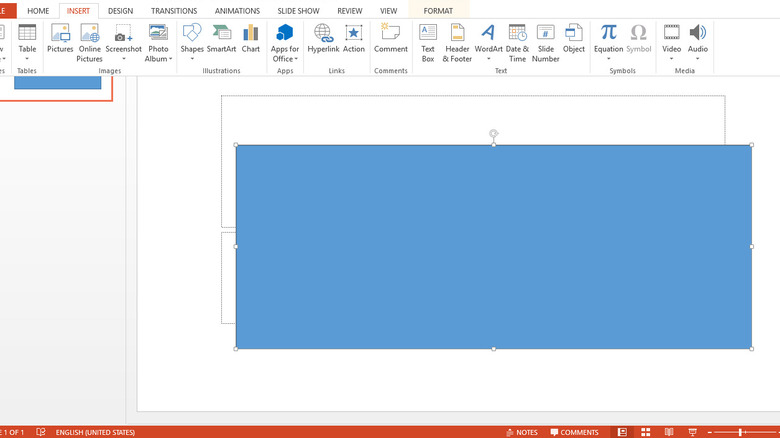Open the WordArt gallery dropdown
This screenshot has width=780, height=438.
[488, 58]
